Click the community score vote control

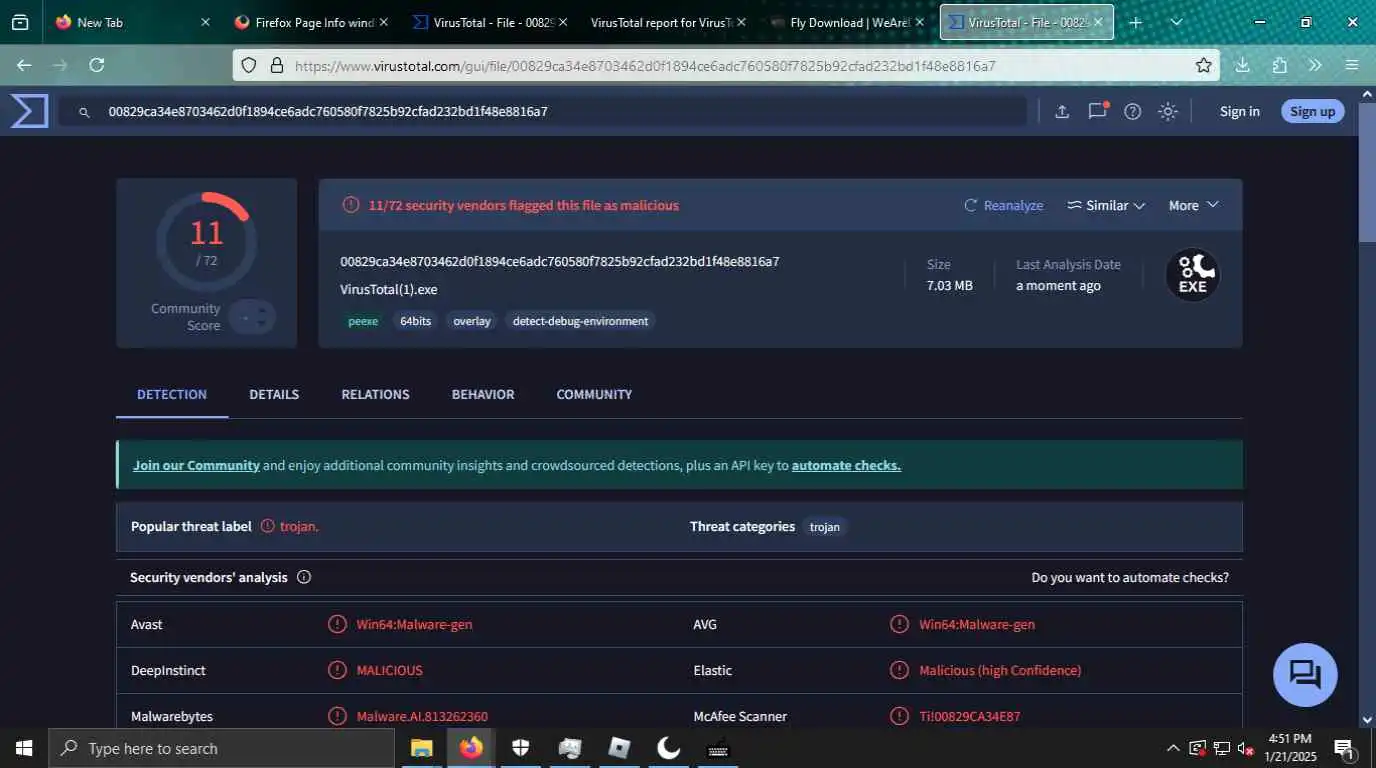[x=250, y=317]
